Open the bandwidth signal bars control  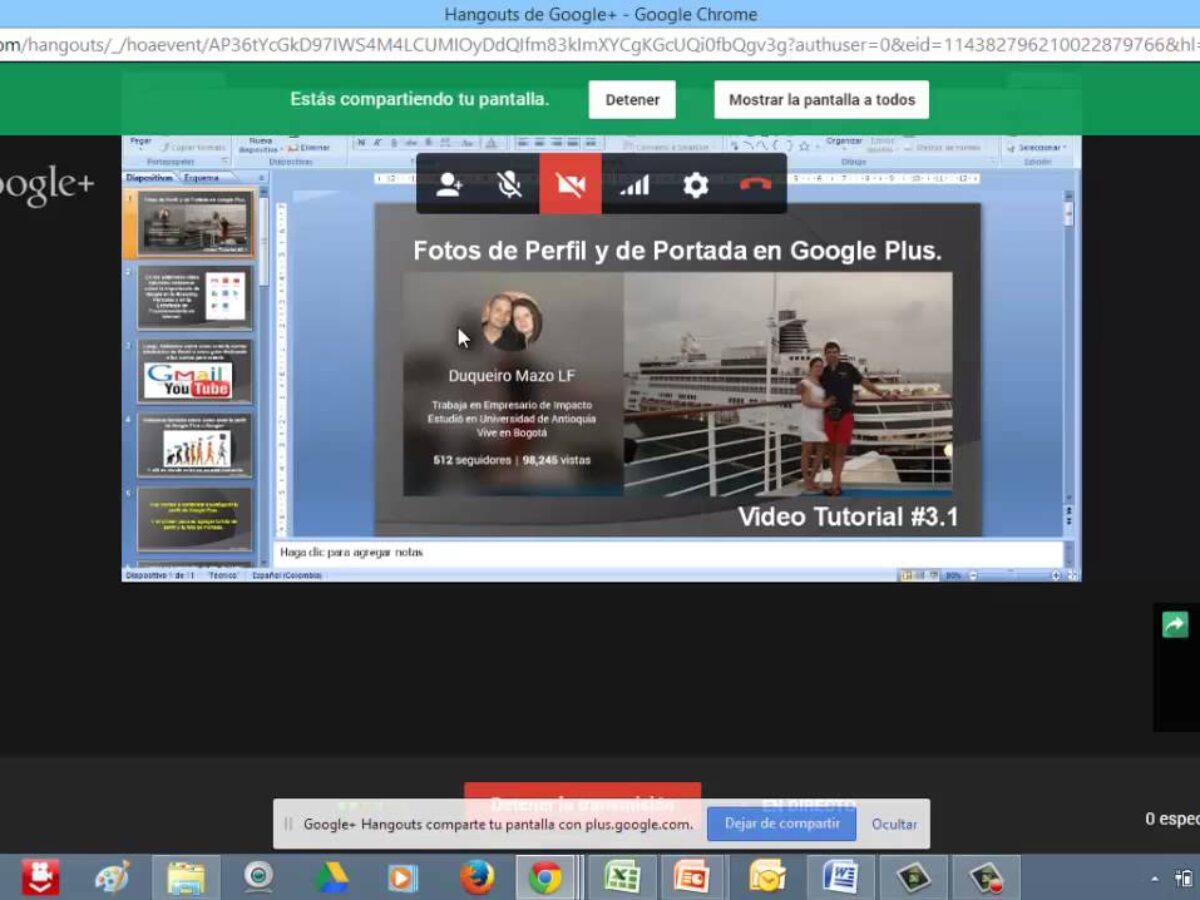634,185
